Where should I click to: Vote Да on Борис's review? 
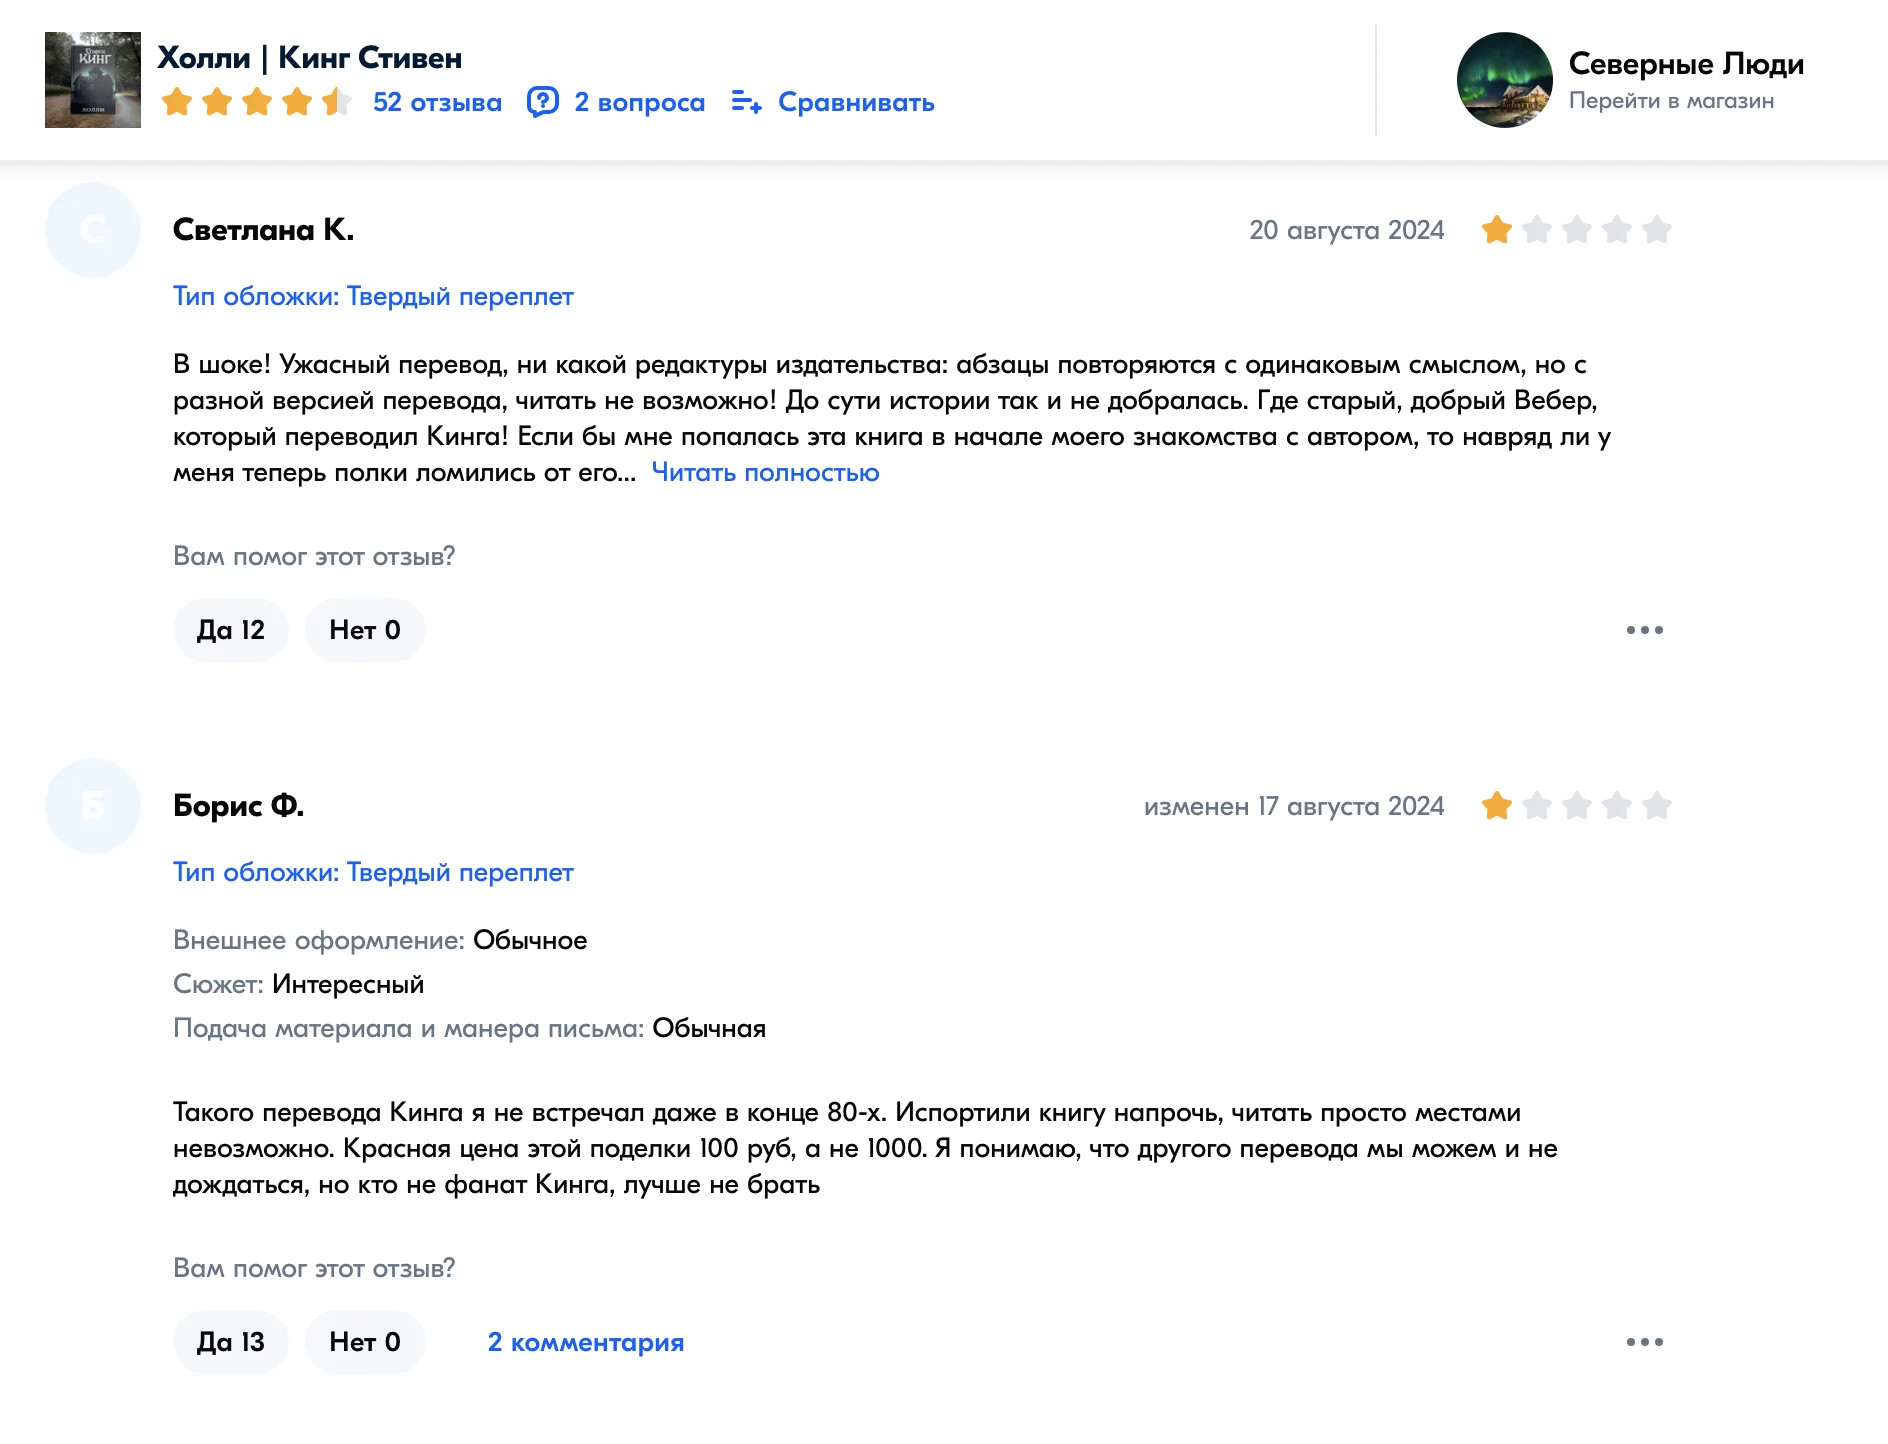click(x=231, y=1342)
